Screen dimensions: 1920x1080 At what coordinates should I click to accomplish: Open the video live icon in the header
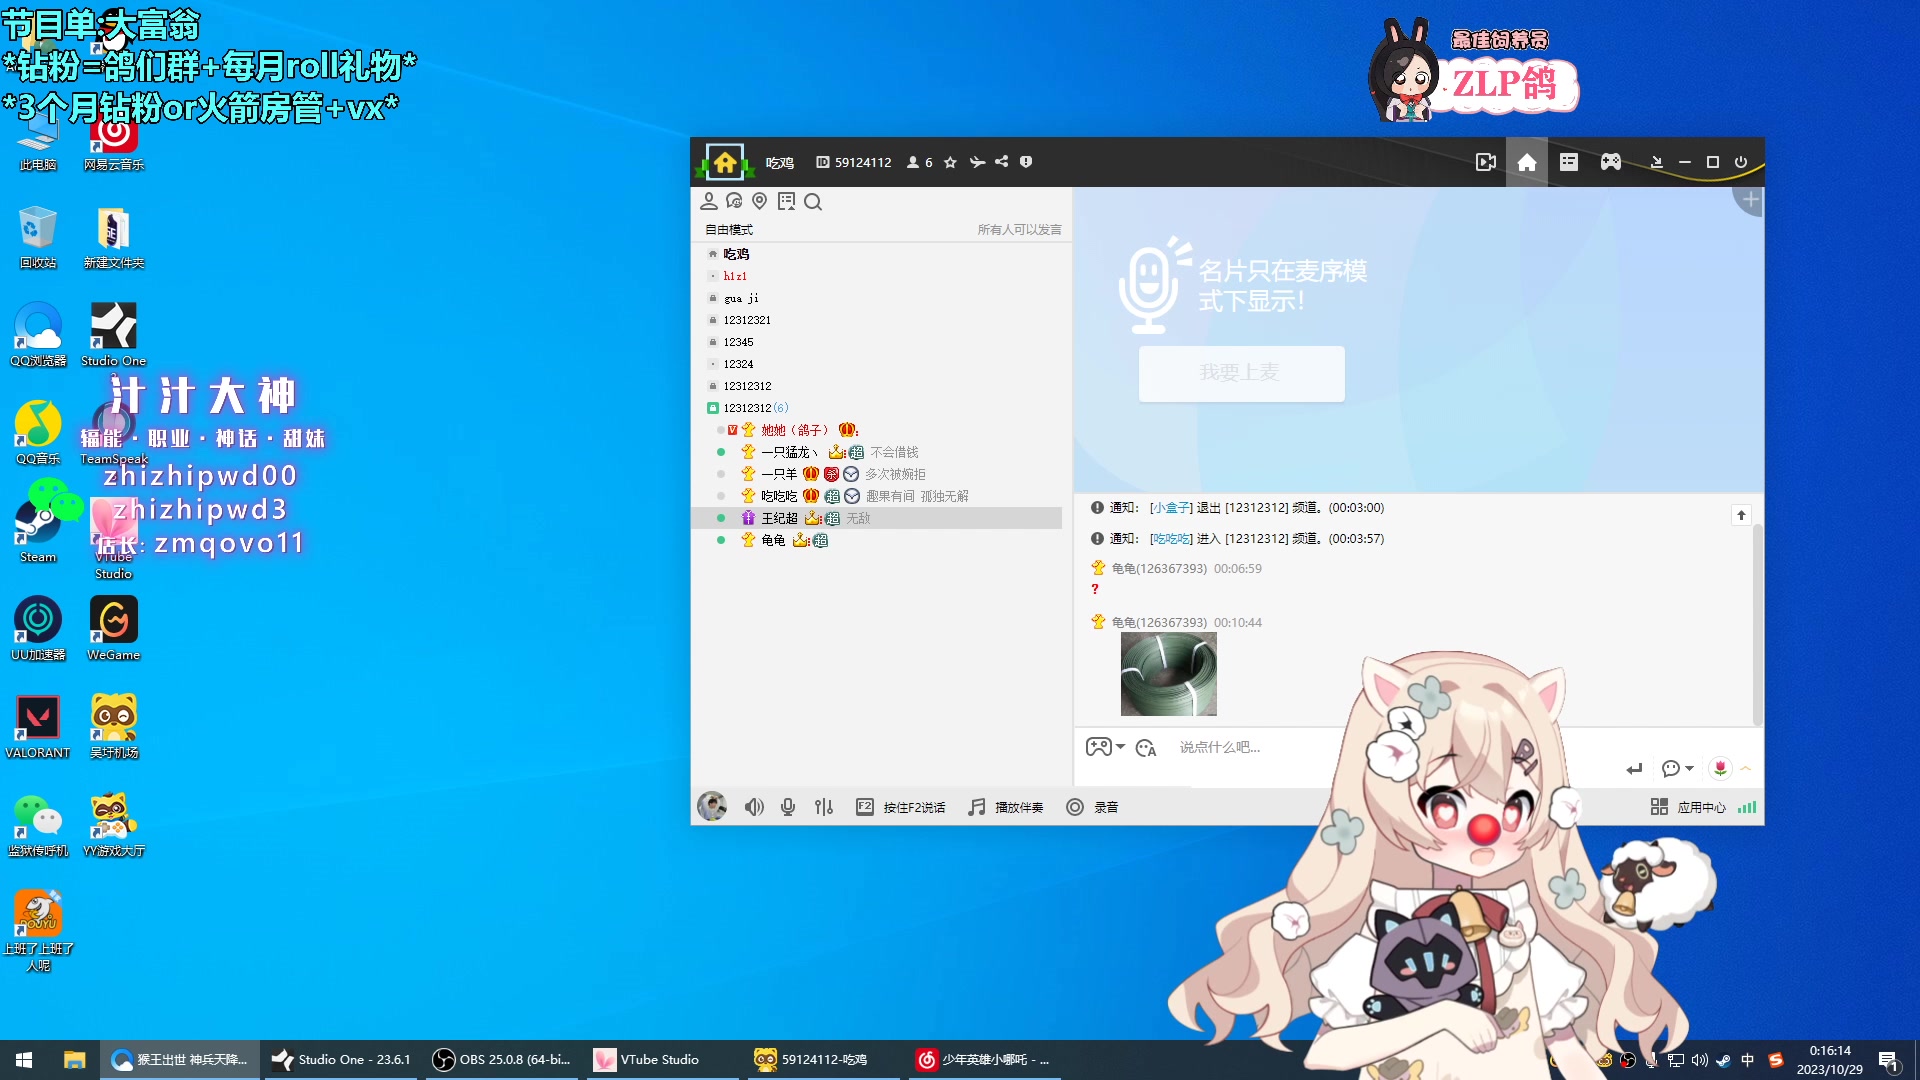click(x=1486, y=162)
